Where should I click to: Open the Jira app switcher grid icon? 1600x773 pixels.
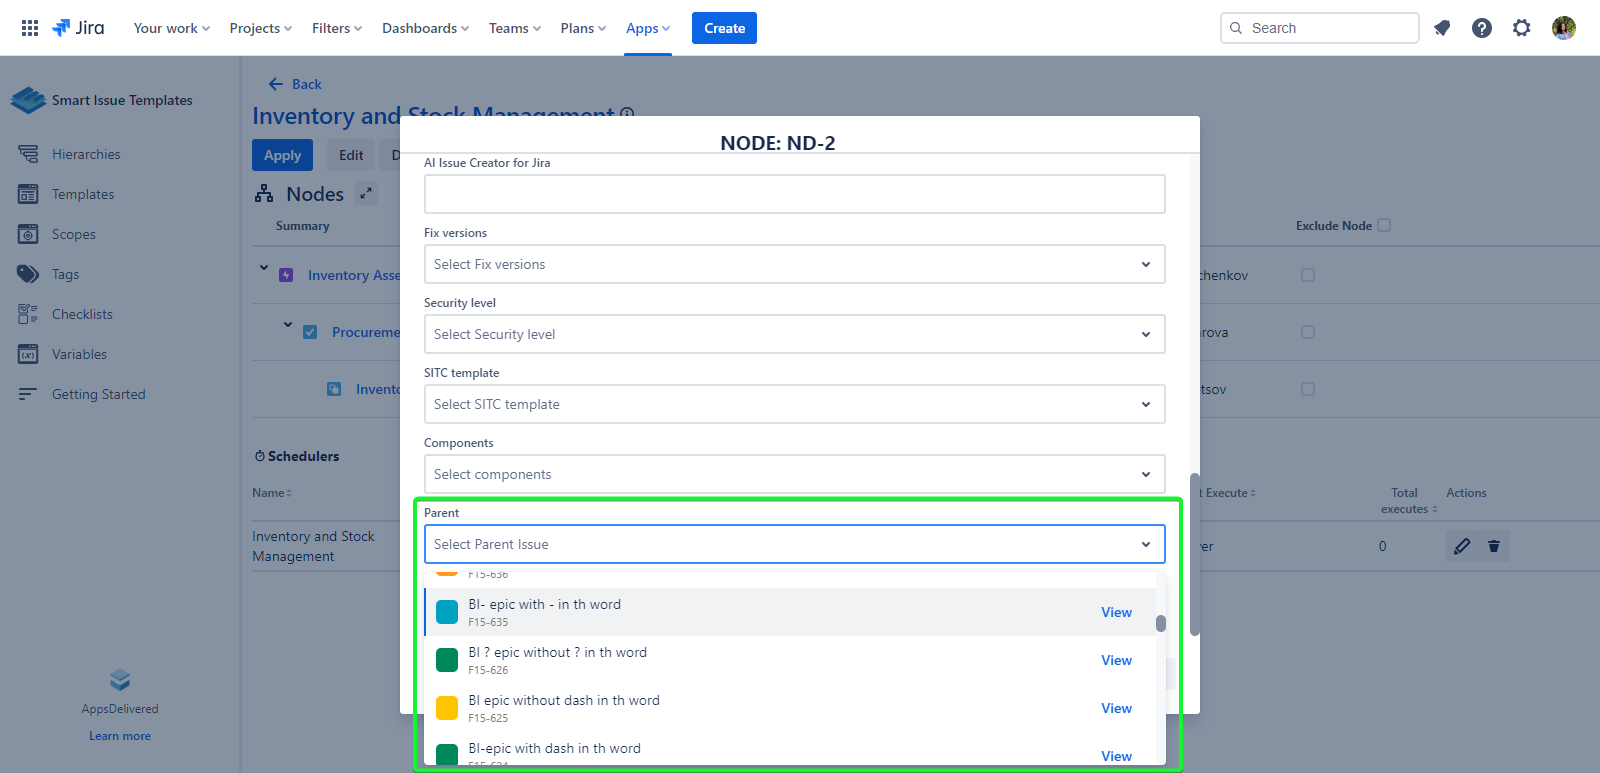click(x=30, y=28)
